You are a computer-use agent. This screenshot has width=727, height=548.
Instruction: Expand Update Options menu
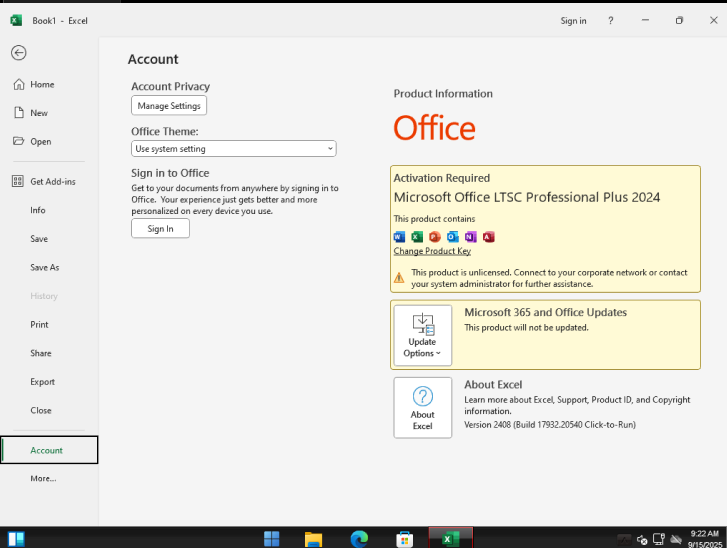[422, 335]
